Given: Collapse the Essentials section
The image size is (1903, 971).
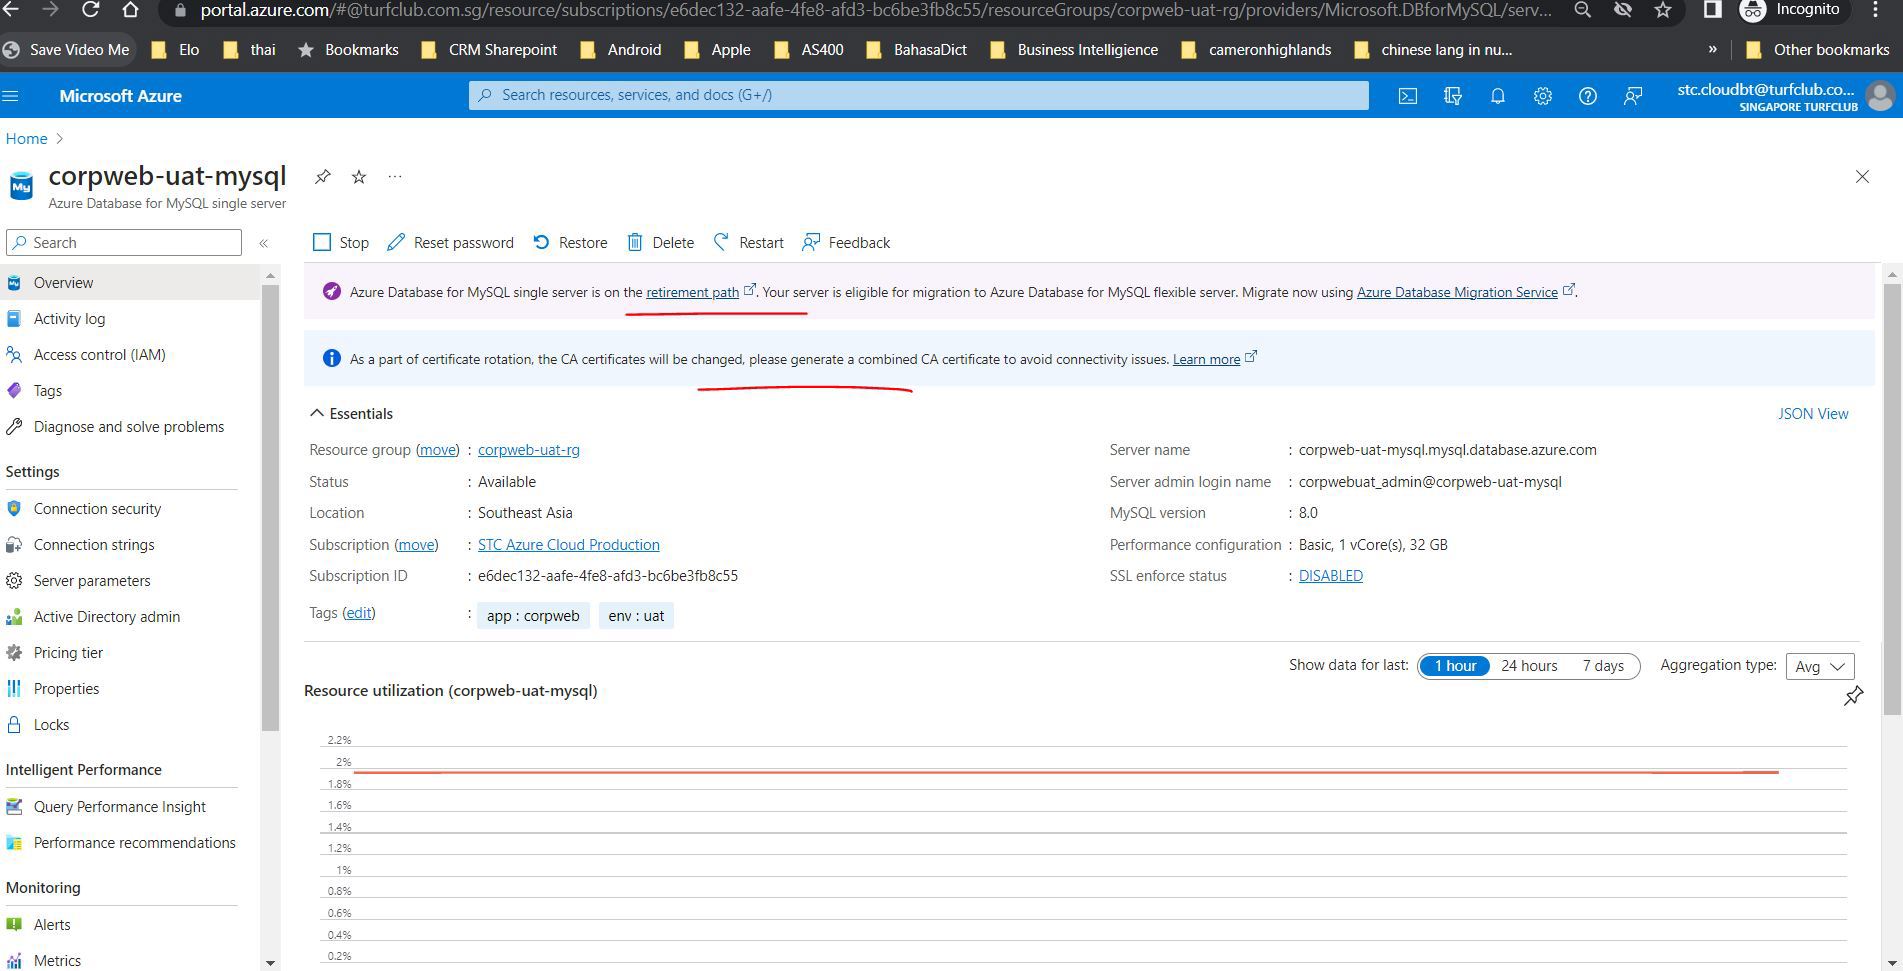Looking at the screenshot, I should (316, 413).
